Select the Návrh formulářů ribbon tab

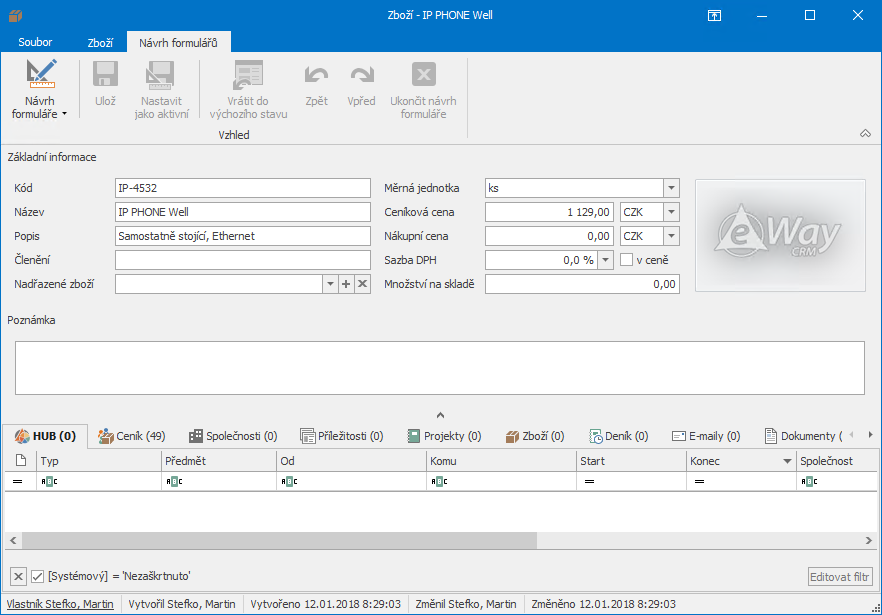pyautogui.click(x=178, y=42)
